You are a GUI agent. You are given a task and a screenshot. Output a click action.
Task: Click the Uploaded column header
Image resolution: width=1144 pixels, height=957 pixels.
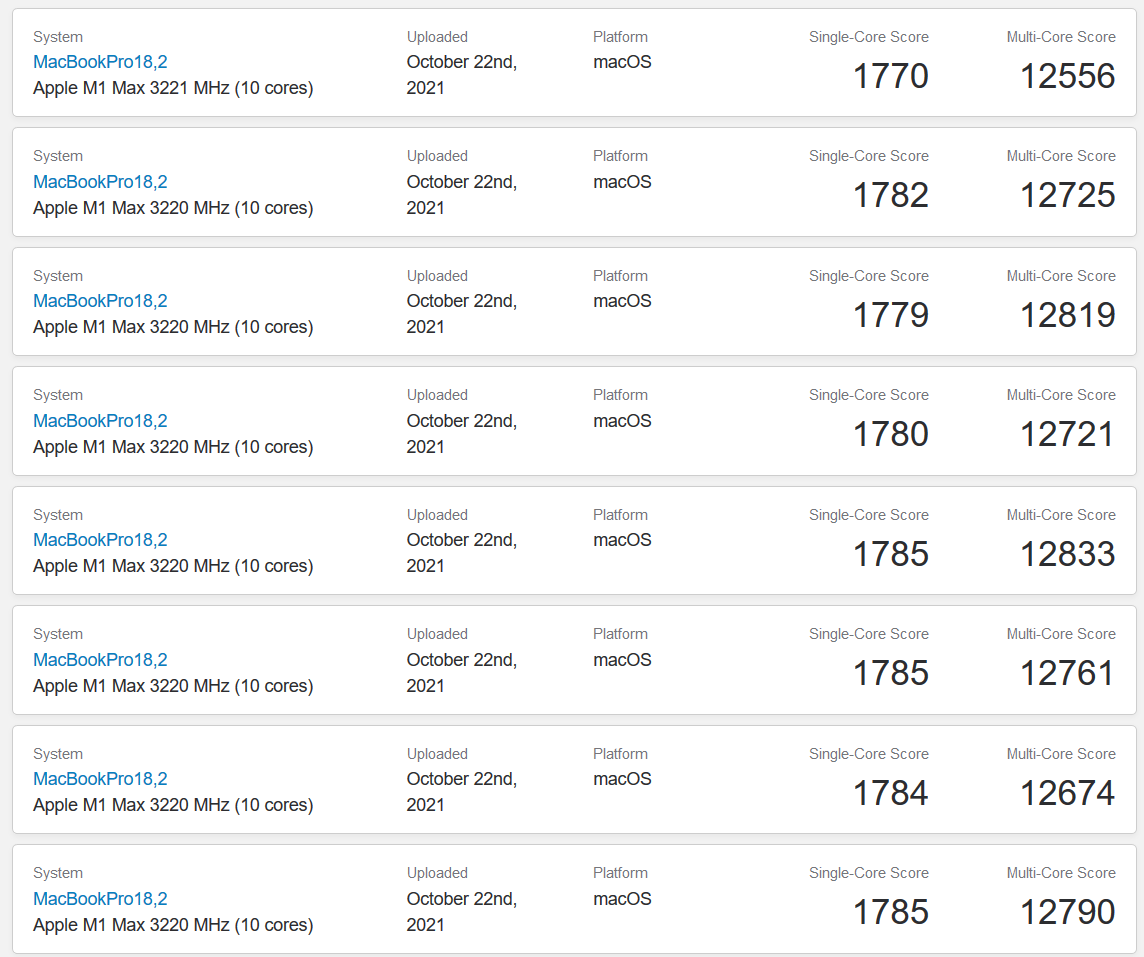[437, 36]
